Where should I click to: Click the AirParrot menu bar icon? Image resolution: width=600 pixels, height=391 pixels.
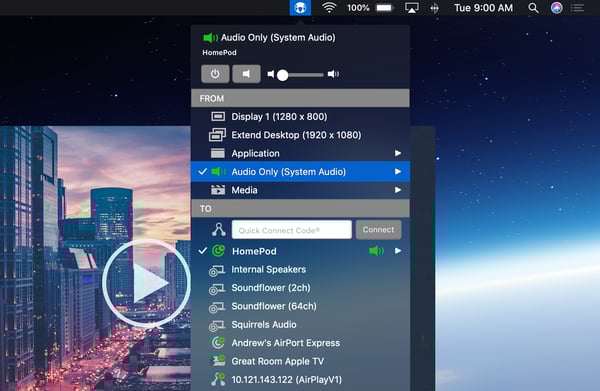[300, 8]
